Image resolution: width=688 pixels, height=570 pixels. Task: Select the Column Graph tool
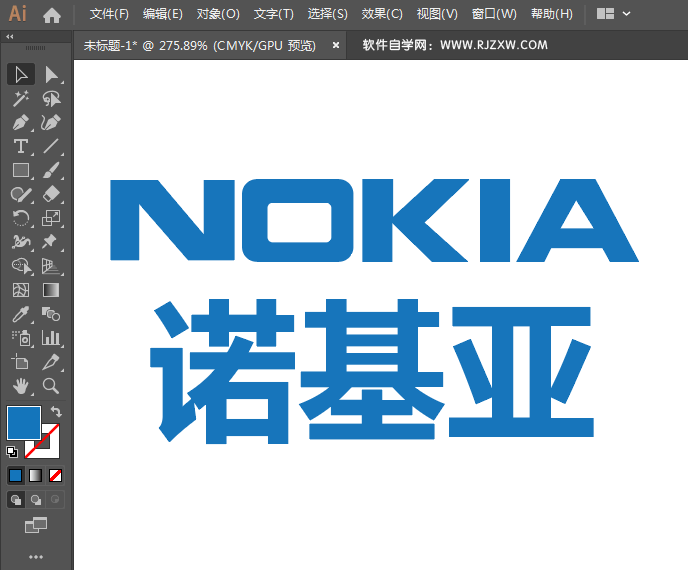point(51,338)
